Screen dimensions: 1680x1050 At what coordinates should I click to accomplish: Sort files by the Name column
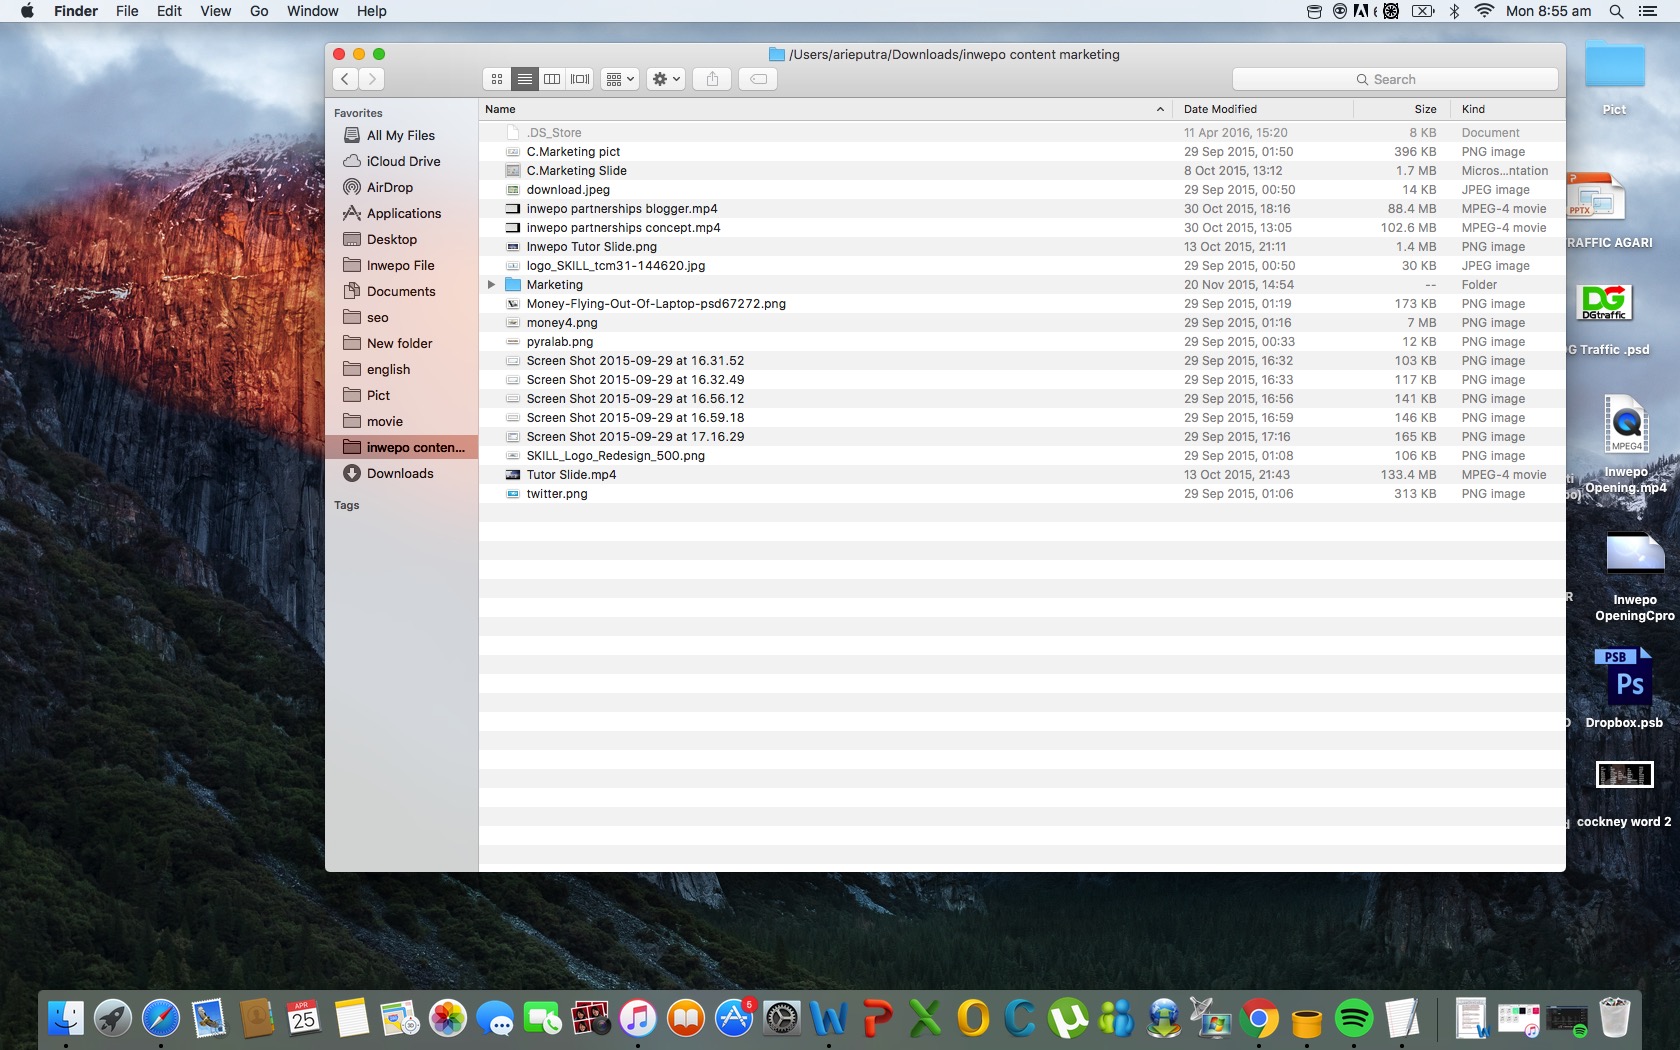(x=825, y=109)
